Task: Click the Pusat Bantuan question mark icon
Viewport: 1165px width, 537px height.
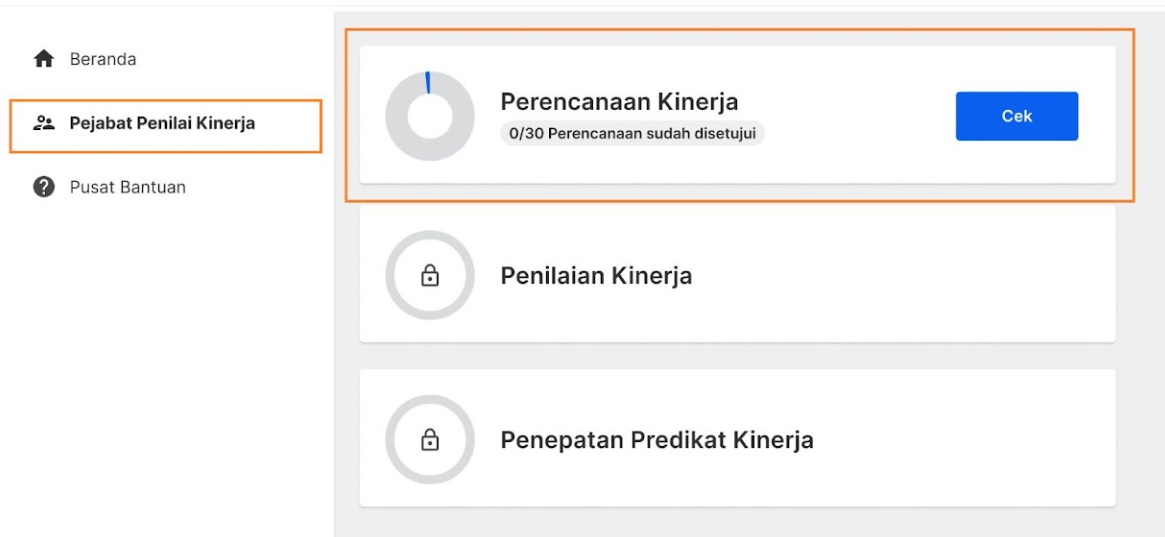Action: [x=44, y=187]
